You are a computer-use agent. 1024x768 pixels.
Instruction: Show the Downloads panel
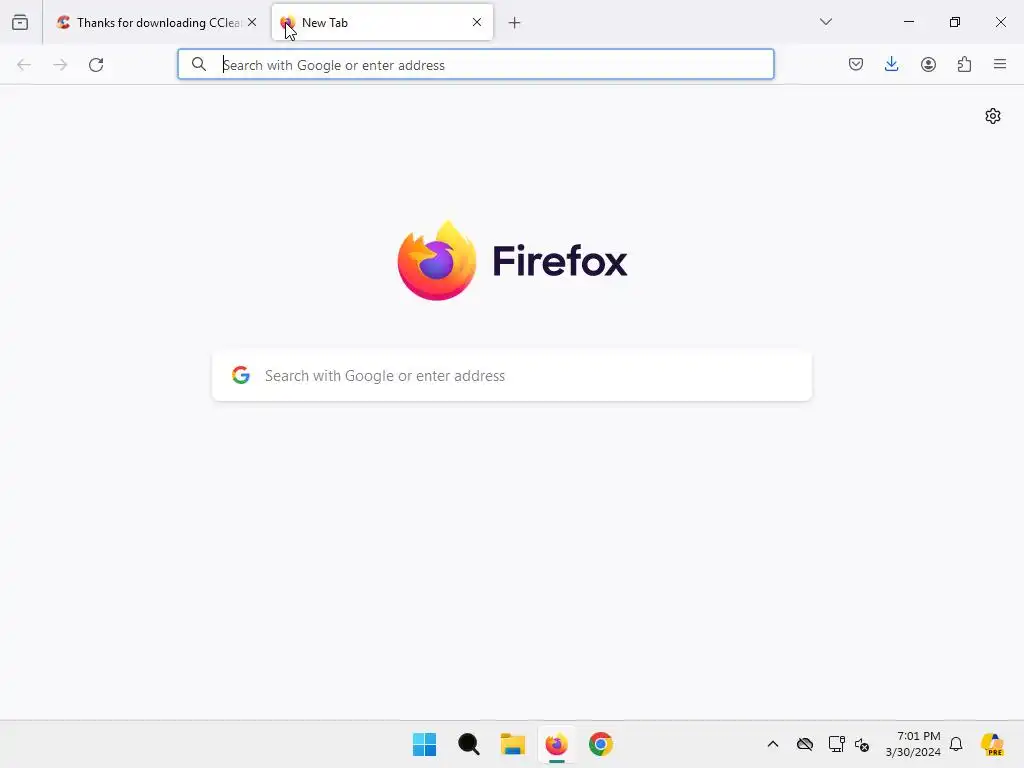[x=891, y=64]
